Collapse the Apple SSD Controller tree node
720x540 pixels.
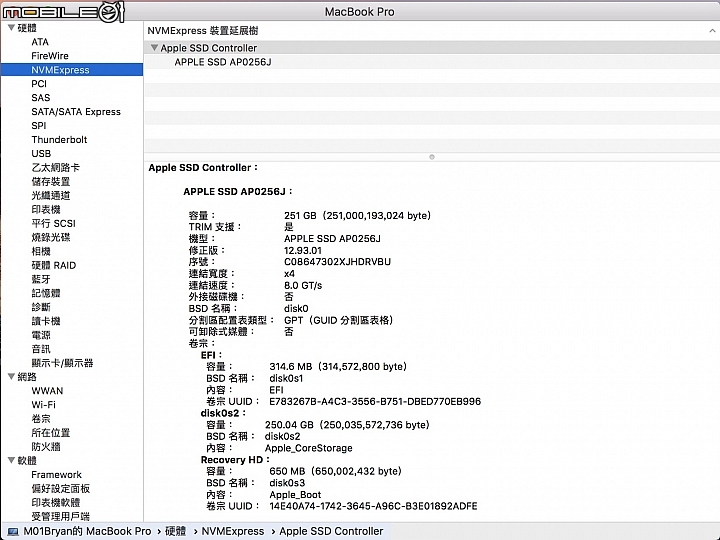(x=154, y=48)
